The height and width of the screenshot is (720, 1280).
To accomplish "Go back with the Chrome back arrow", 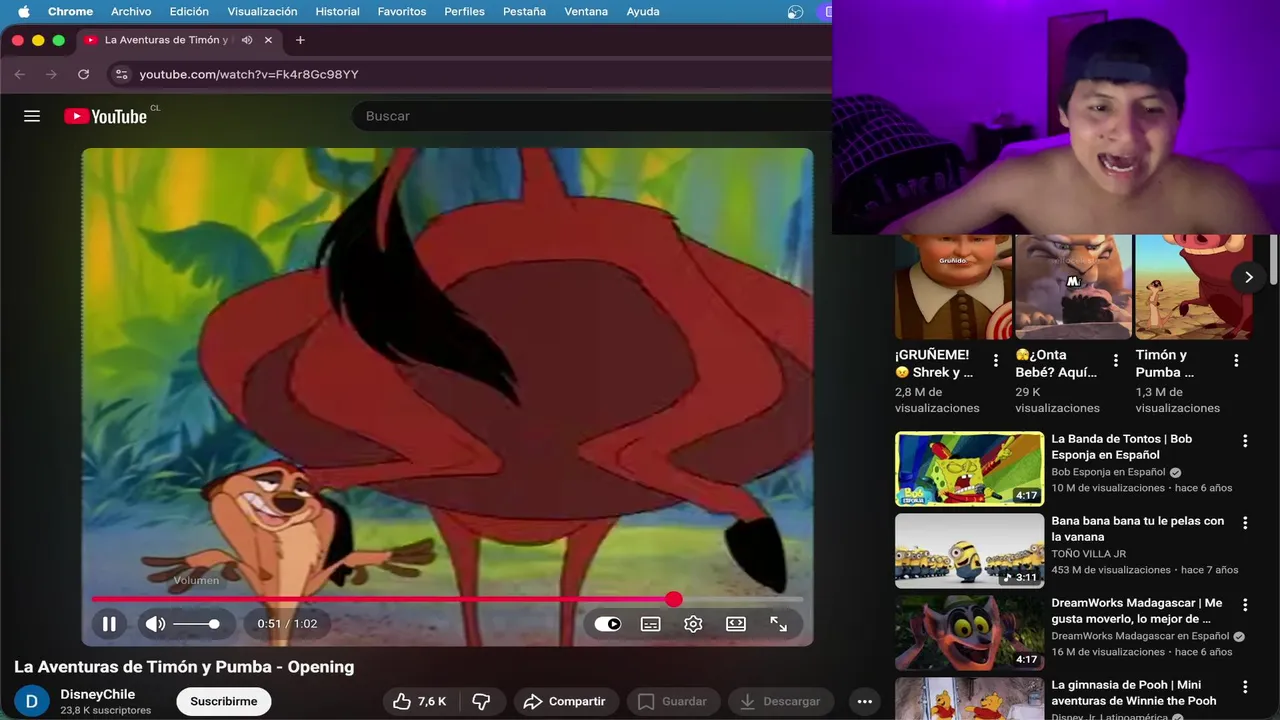I will click(20, 74).
